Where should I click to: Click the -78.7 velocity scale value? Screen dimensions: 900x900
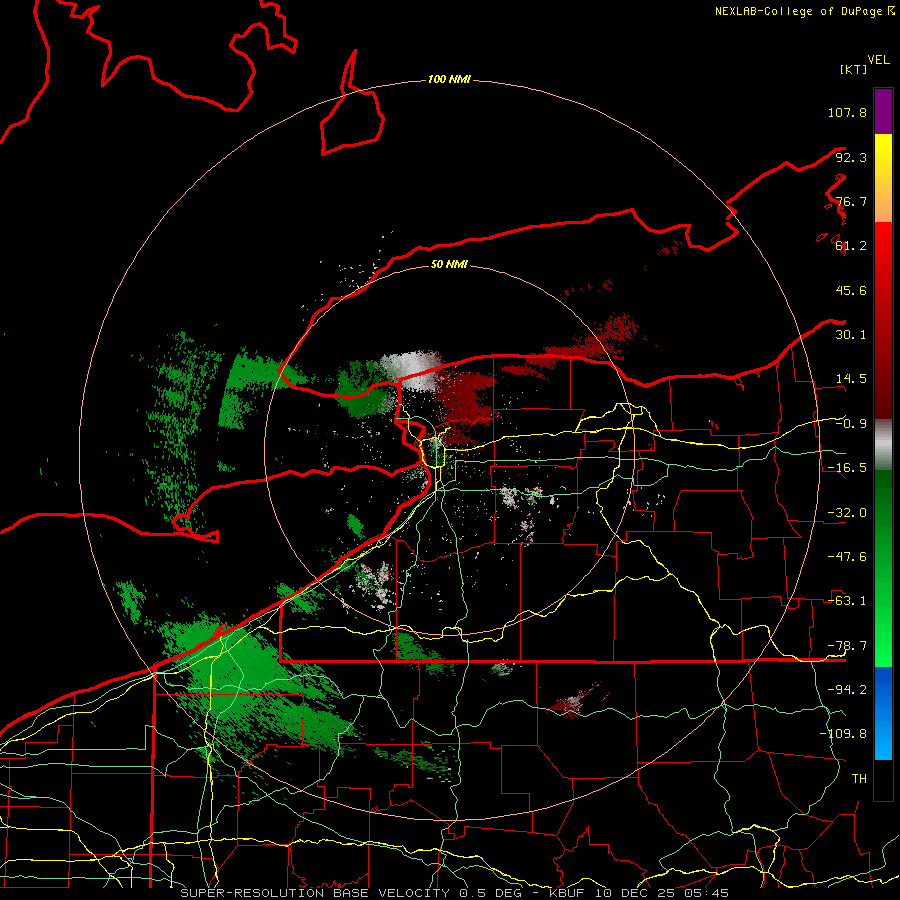pyautogui.click(x=847, y=646)
